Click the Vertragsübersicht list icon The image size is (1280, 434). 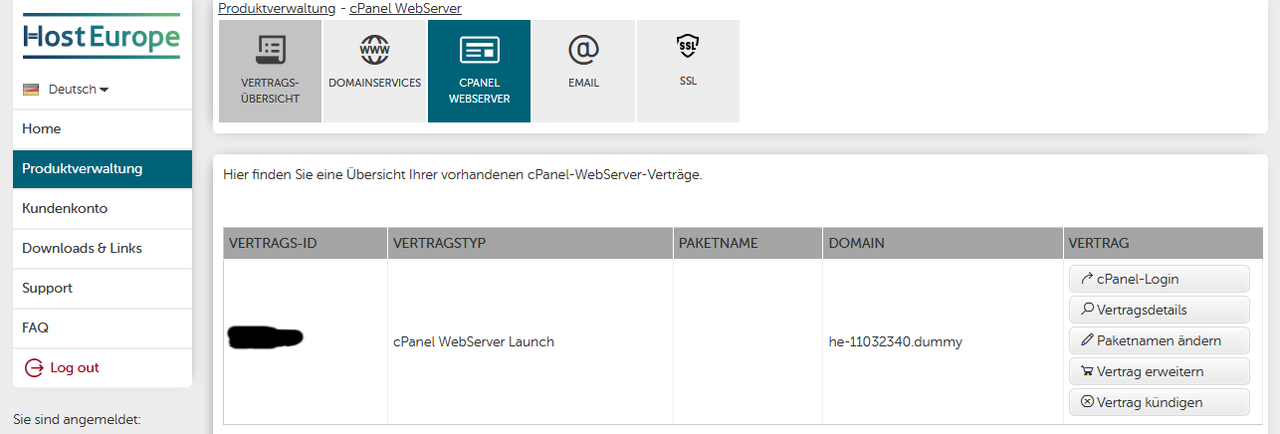270,48
